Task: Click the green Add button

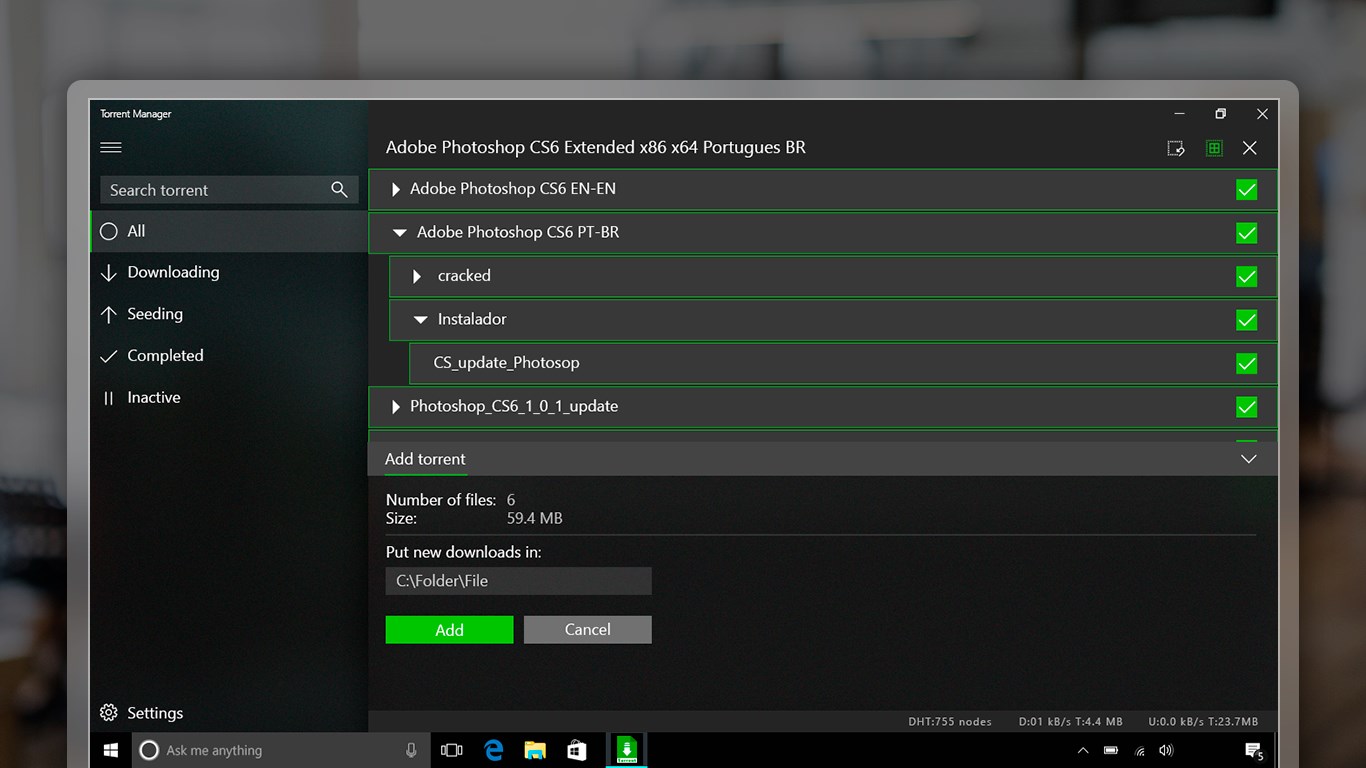Action: 450,630
